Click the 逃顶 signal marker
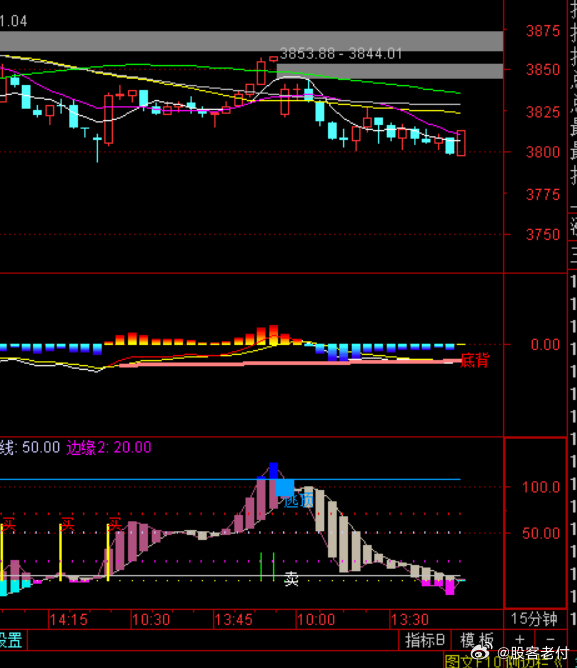Viewport: 577px width, 668px height. [x=299, y=500]
